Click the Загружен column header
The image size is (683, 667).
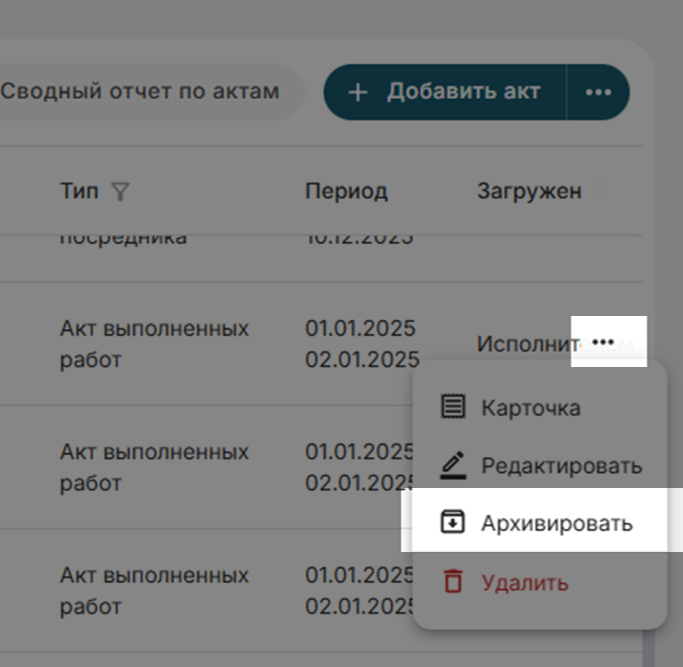click(x=529, y=191)
